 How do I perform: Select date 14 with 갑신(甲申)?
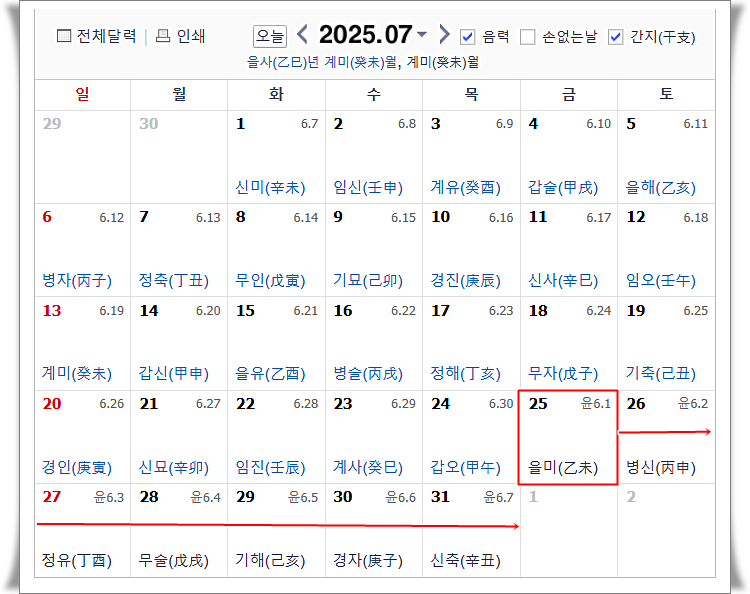pyautogui.click(x=179, y=343)
